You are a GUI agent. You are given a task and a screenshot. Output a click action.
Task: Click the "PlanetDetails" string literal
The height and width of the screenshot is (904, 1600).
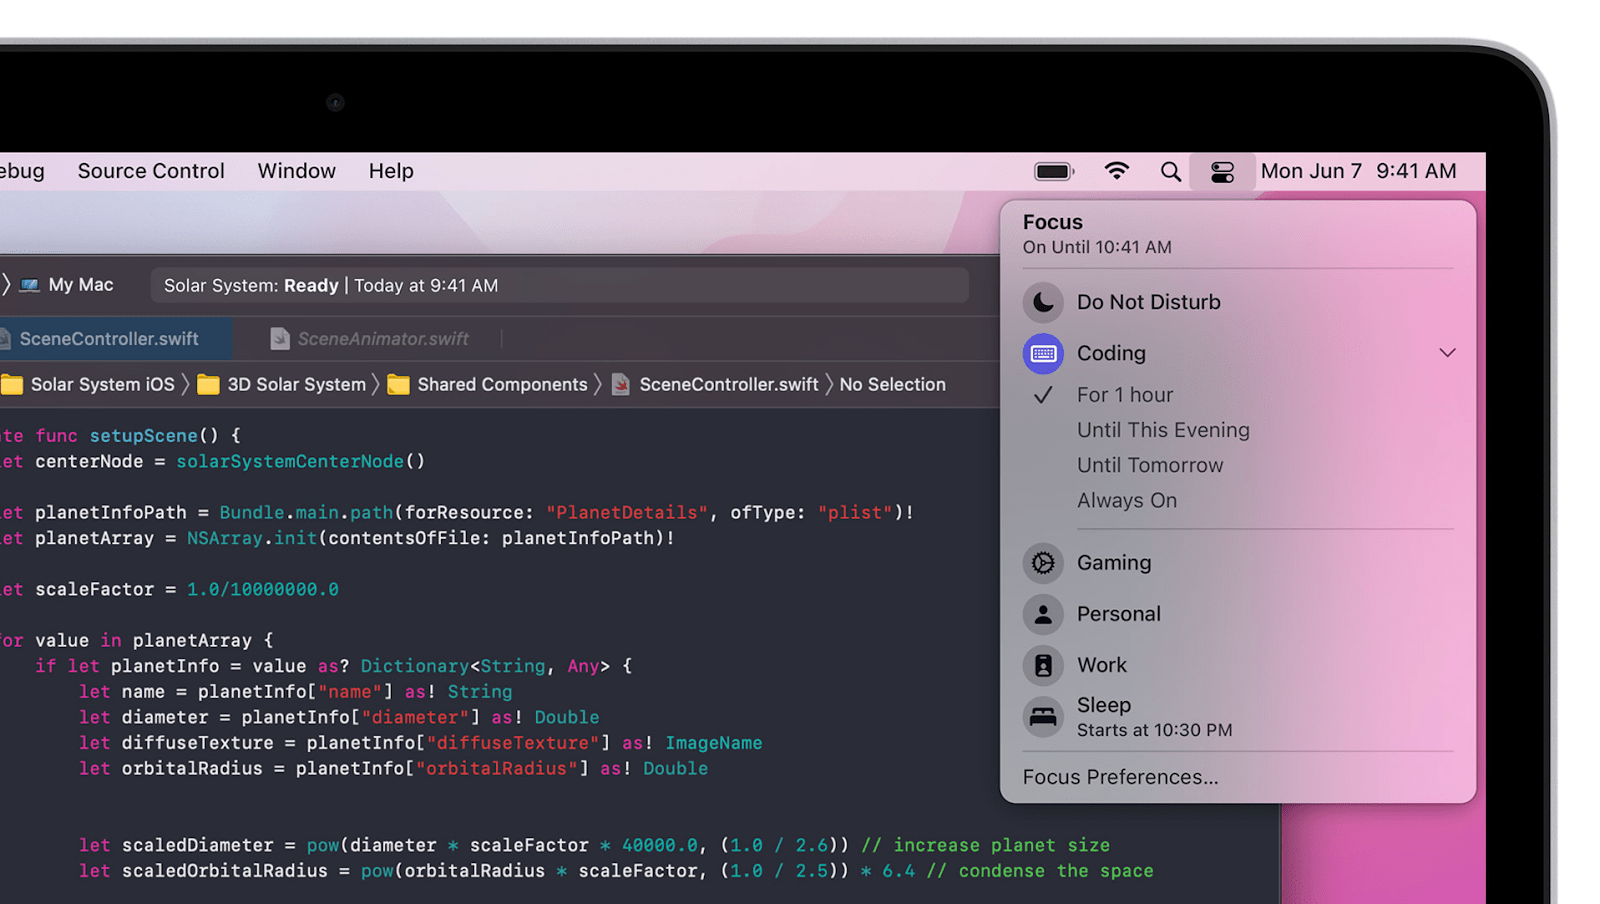(627, 513)
